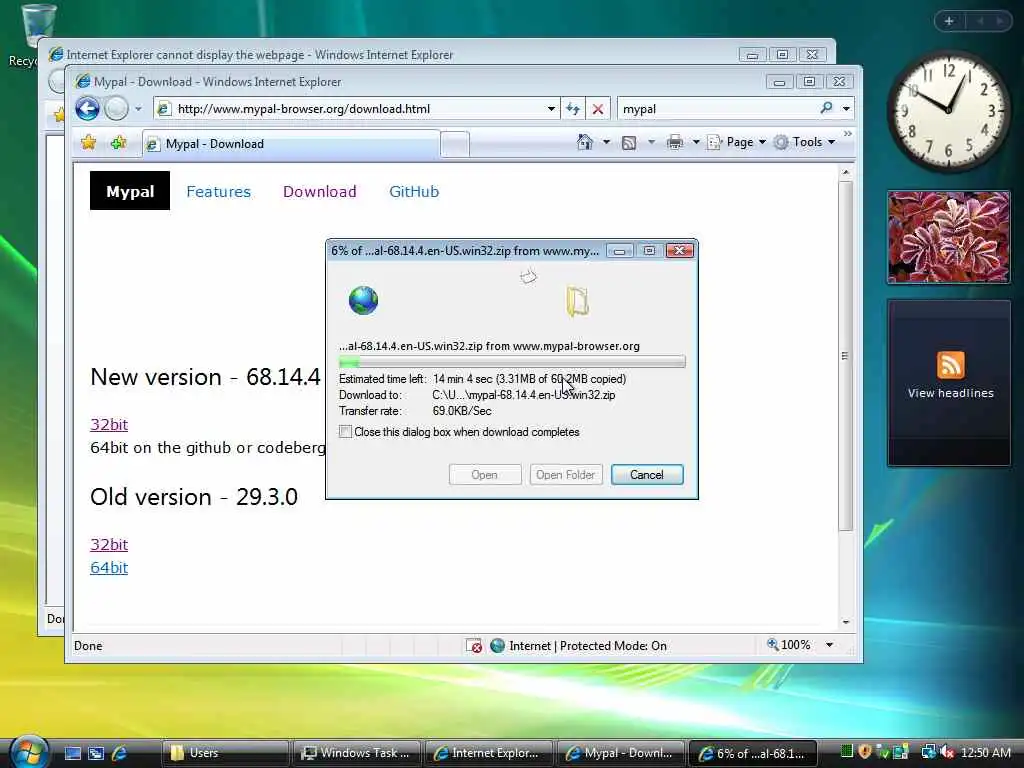Click the volume muted tray icon
The width and height of the screenshot is (1024, 768).
point(948,753)
